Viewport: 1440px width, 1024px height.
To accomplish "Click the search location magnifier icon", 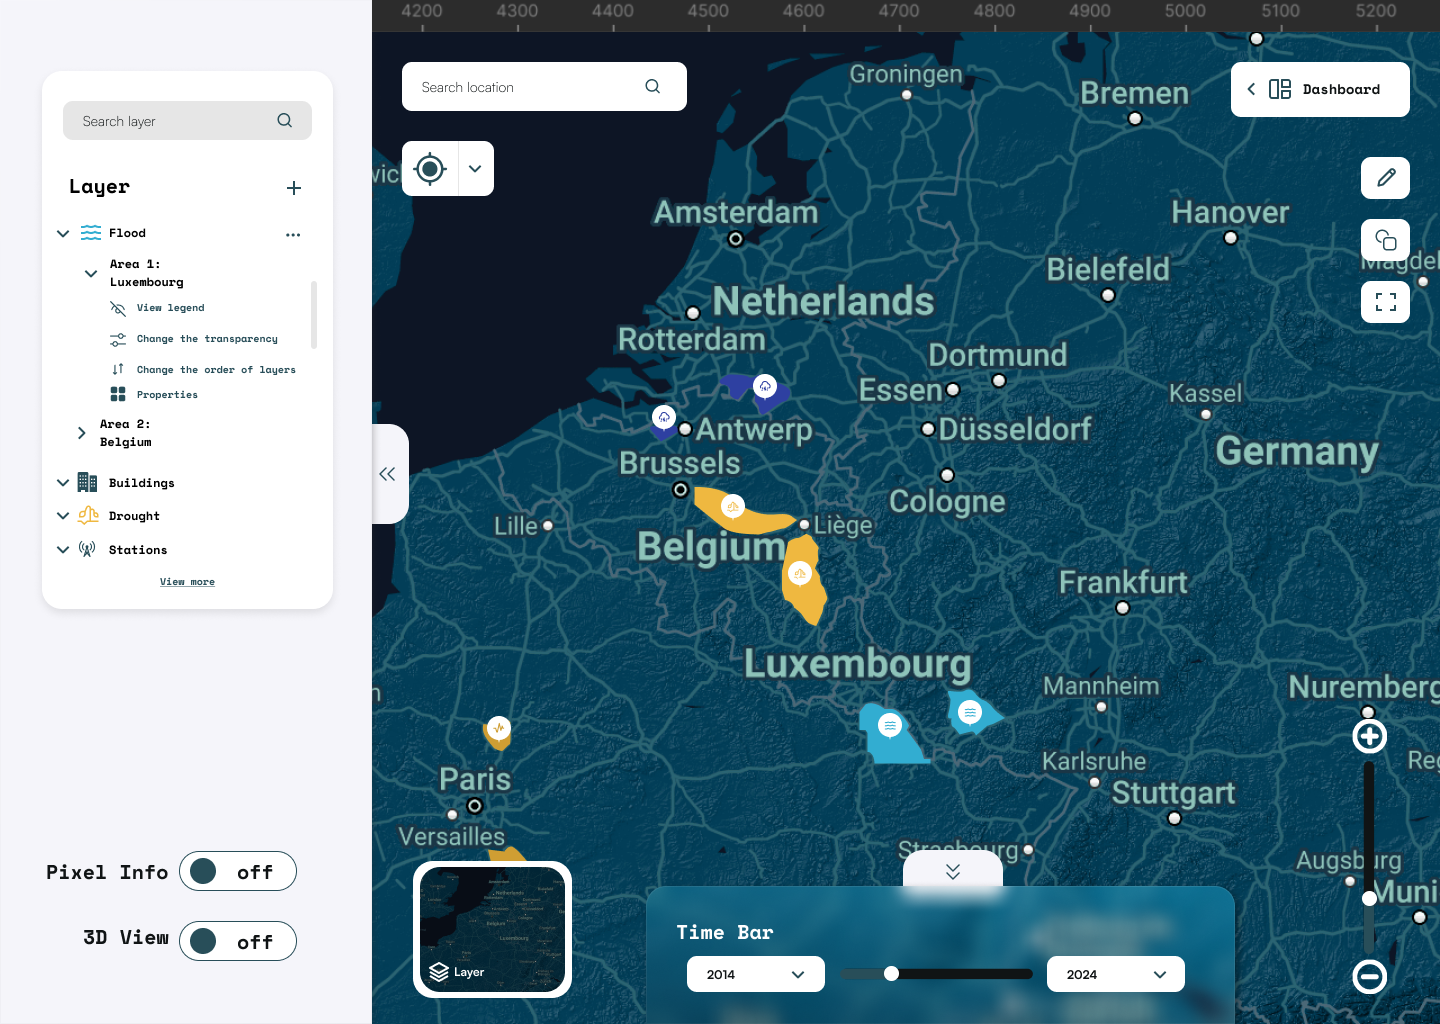I will click(653, 87).
